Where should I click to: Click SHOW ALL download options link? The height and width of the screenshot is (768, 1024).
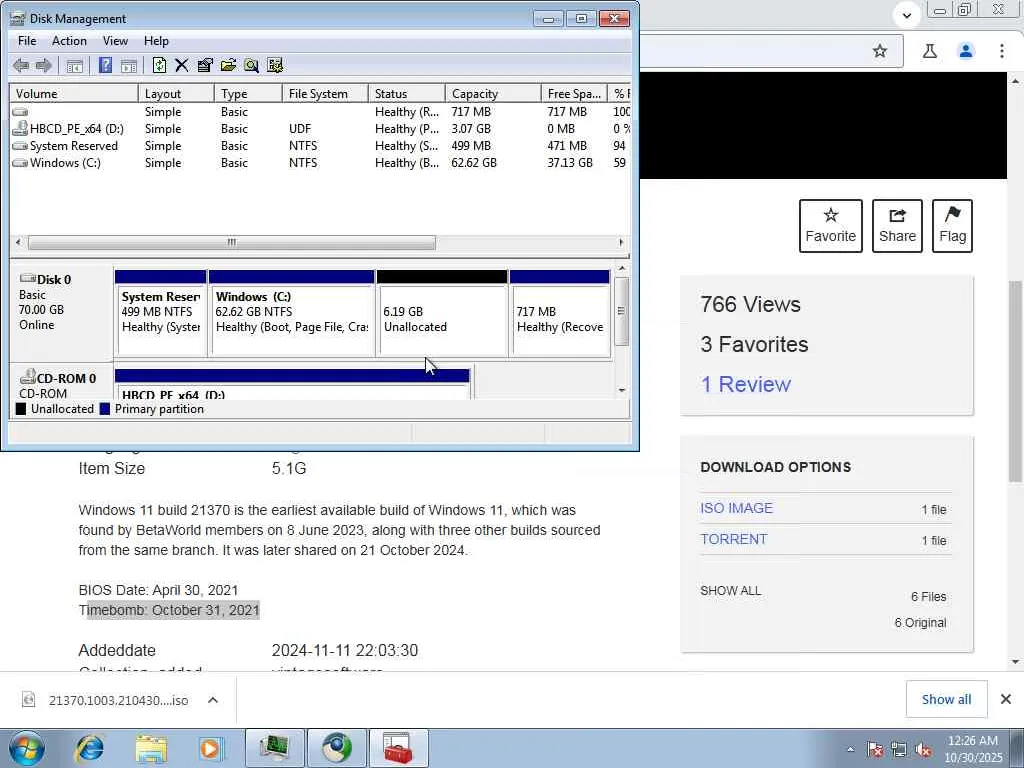pos(730,590)
